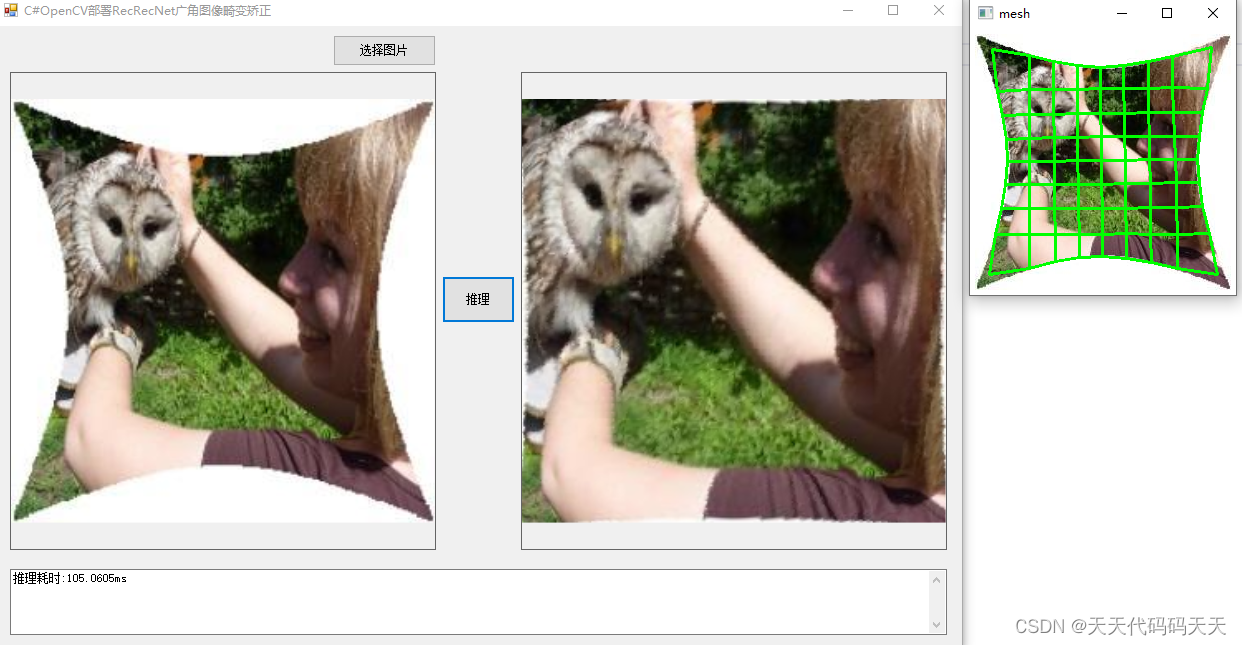Click the green grid mesh image
Image resolution: width=1242 pixels, height=645 pixels.
[x=1103, y=162]
